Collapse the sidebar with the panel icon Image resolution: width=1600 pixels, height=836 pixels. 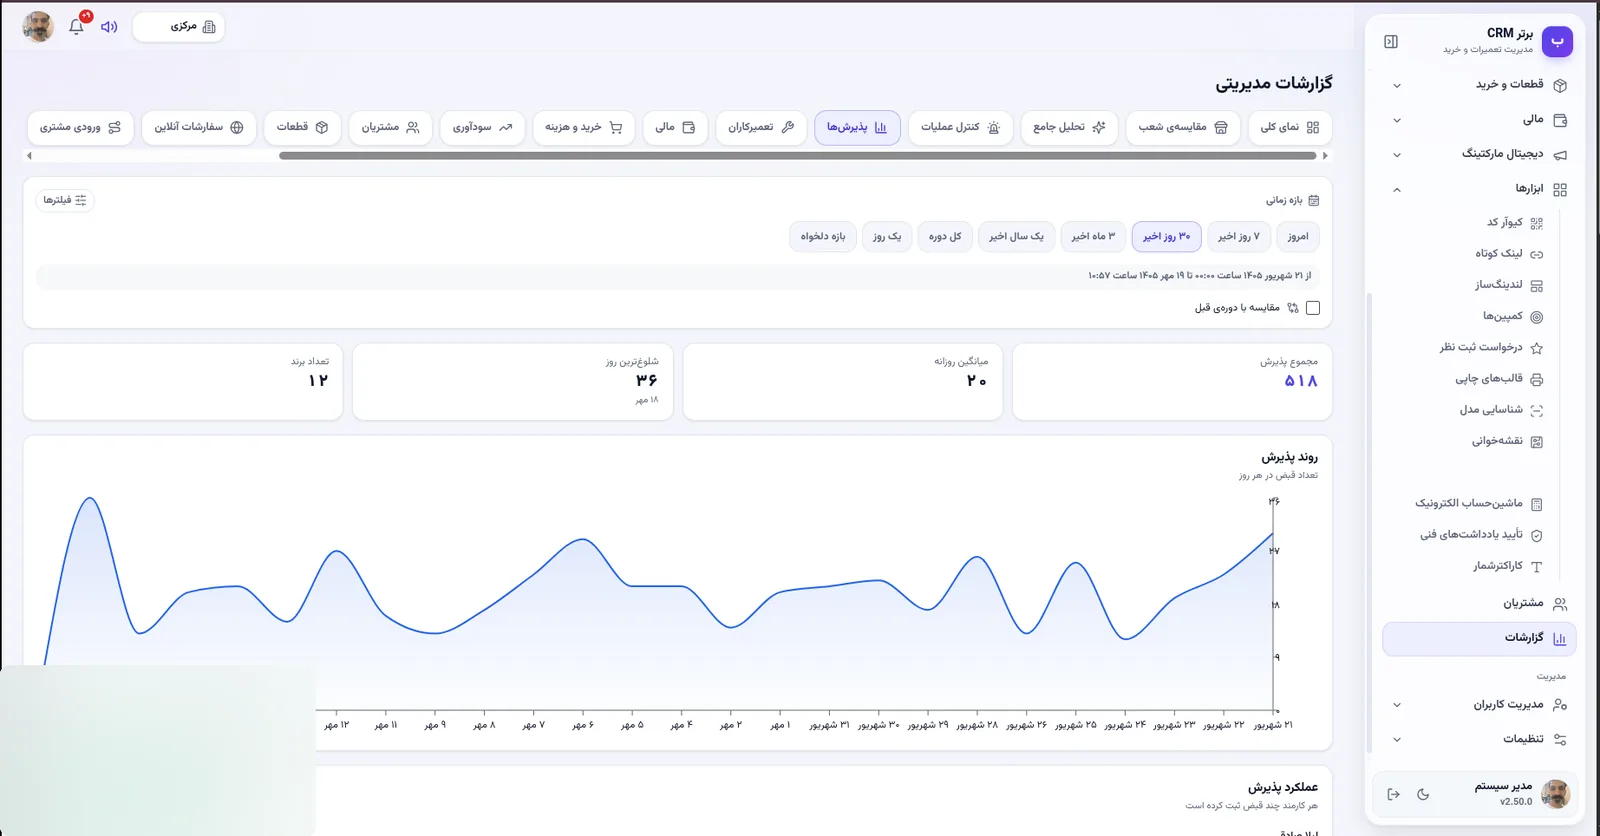pos(1391,42)
